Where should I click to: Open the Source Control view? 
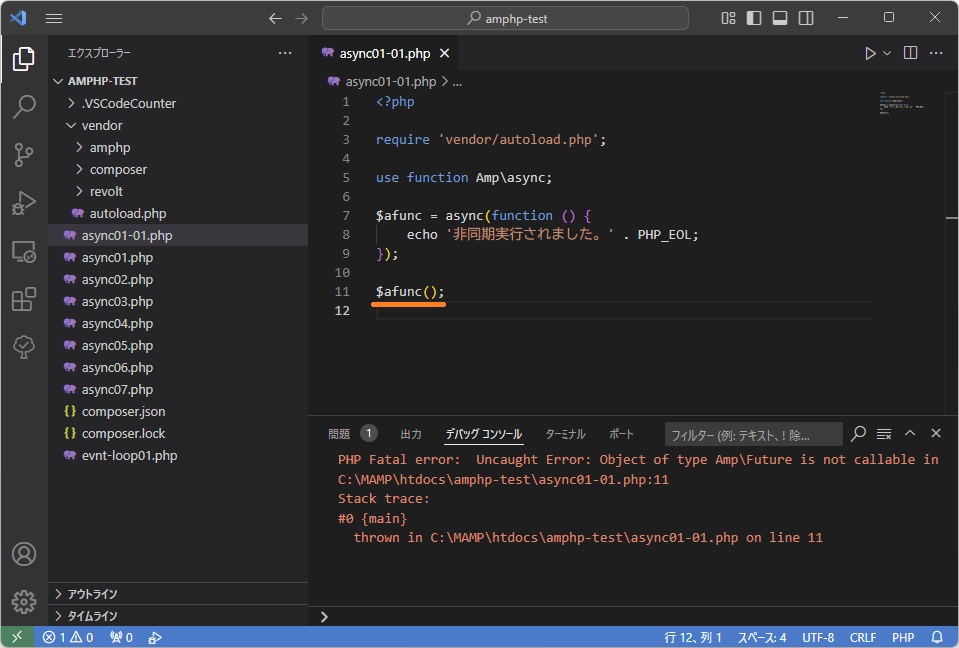point(24,155)
